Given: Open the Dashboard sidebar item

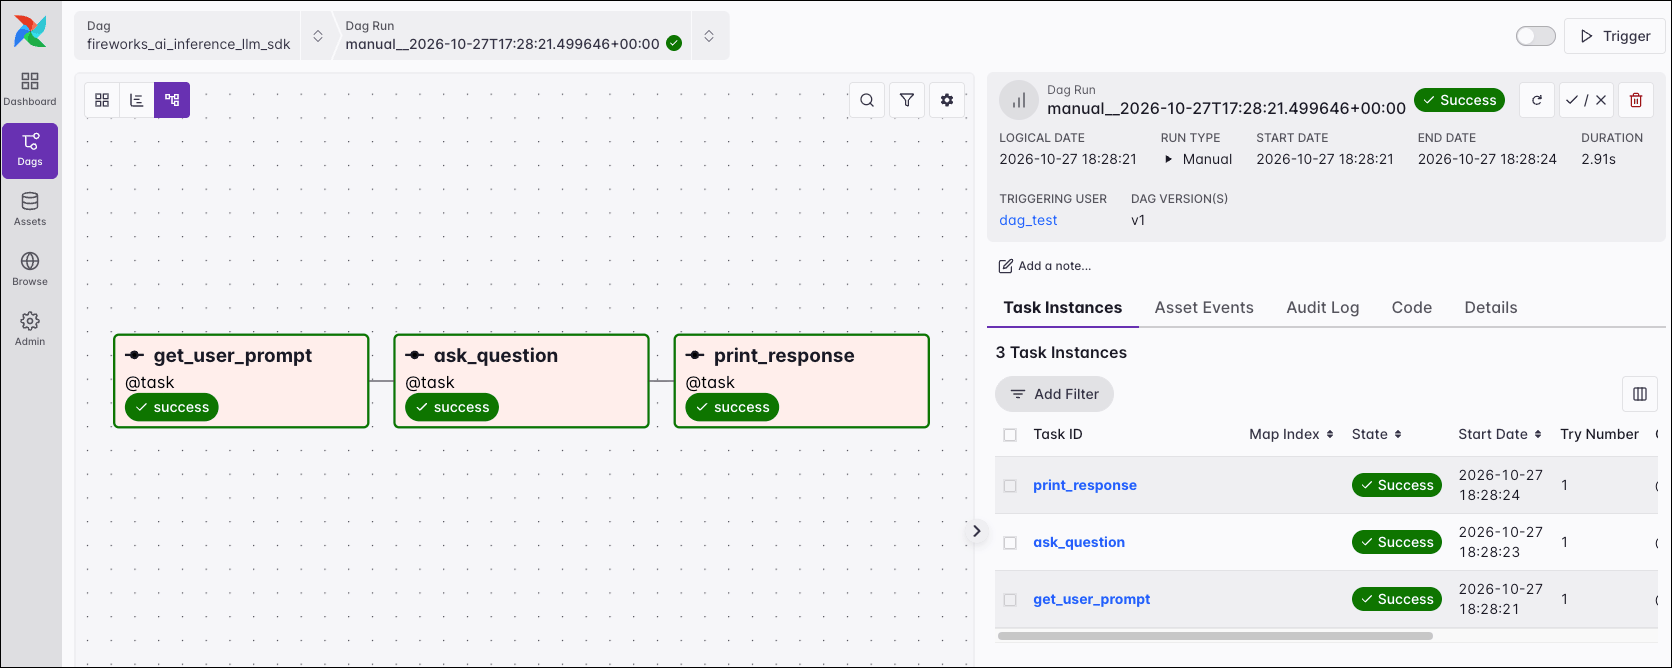Looking at the screenshot, I should point(30,89).
